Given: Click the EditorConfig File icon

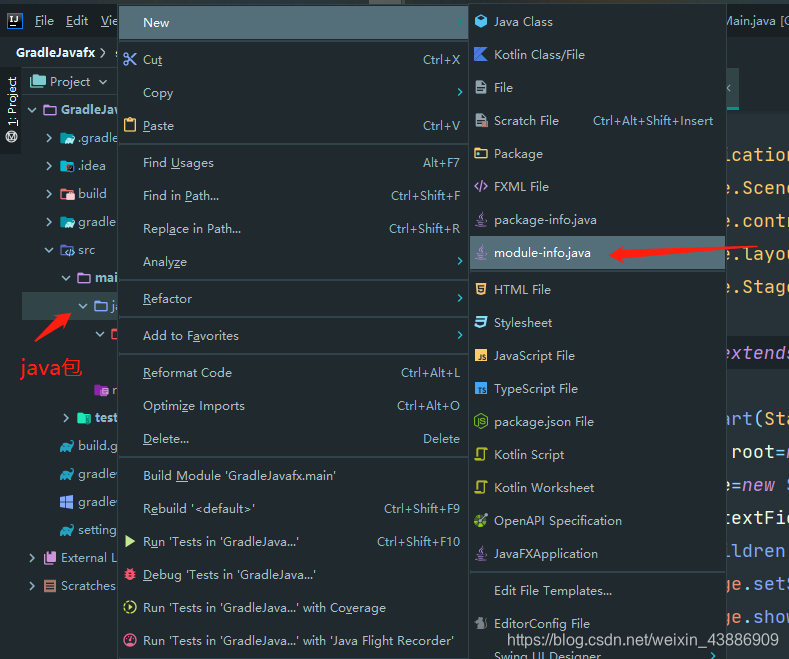Looking at the screenshot, I should [481, 623].
